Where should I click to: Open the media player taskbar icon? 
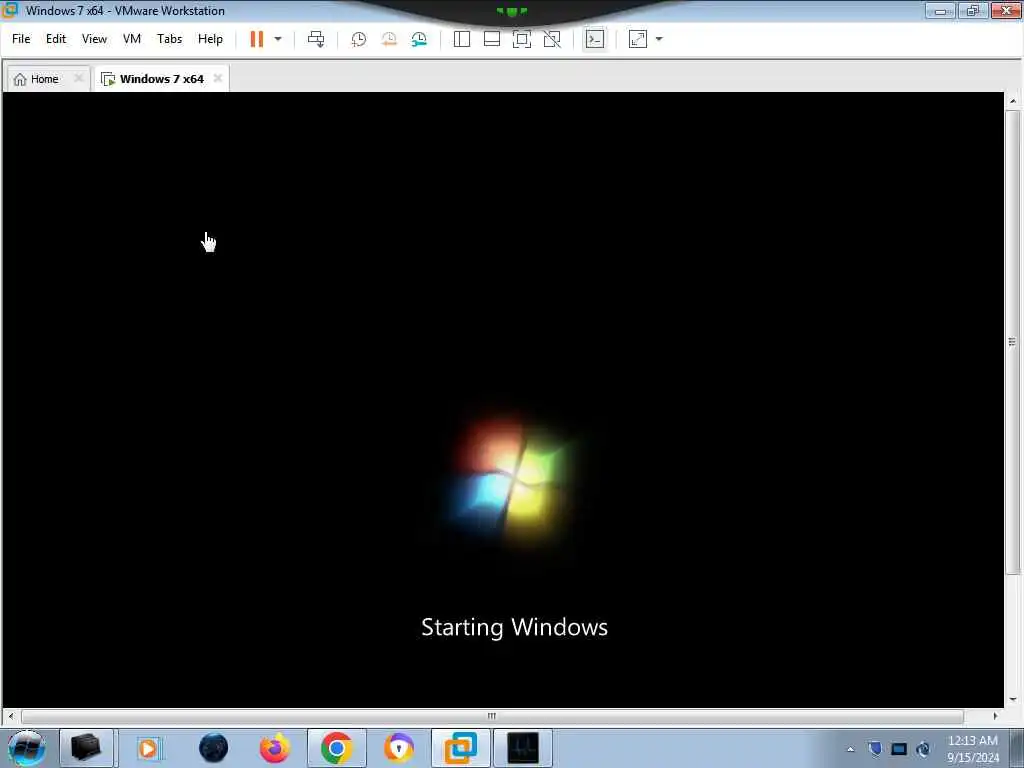click(x=148, y=748)
